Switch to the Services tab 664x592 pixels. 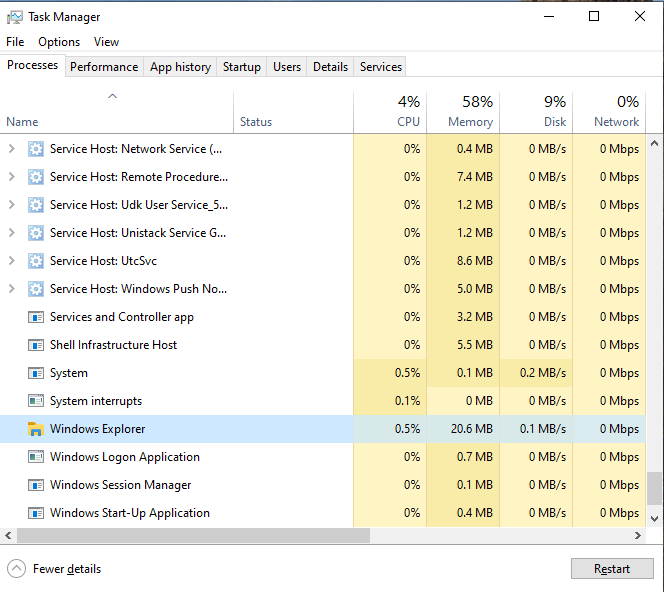click(x=381, y=67)
